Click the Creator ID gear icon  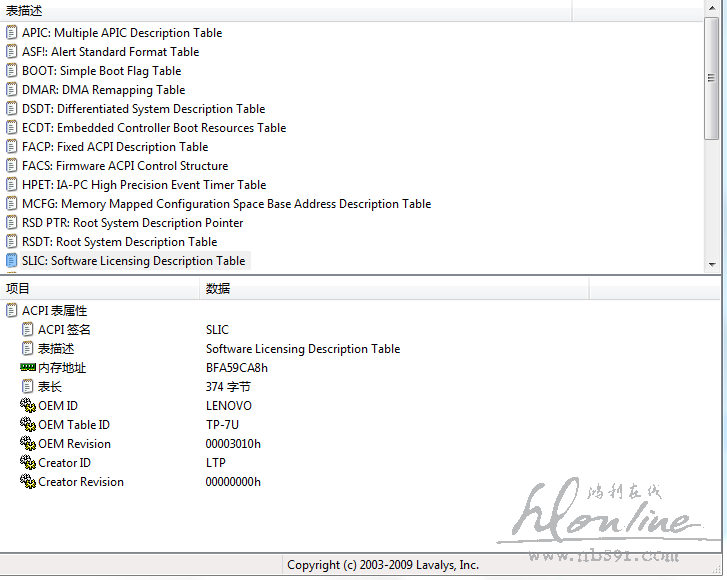28,463
